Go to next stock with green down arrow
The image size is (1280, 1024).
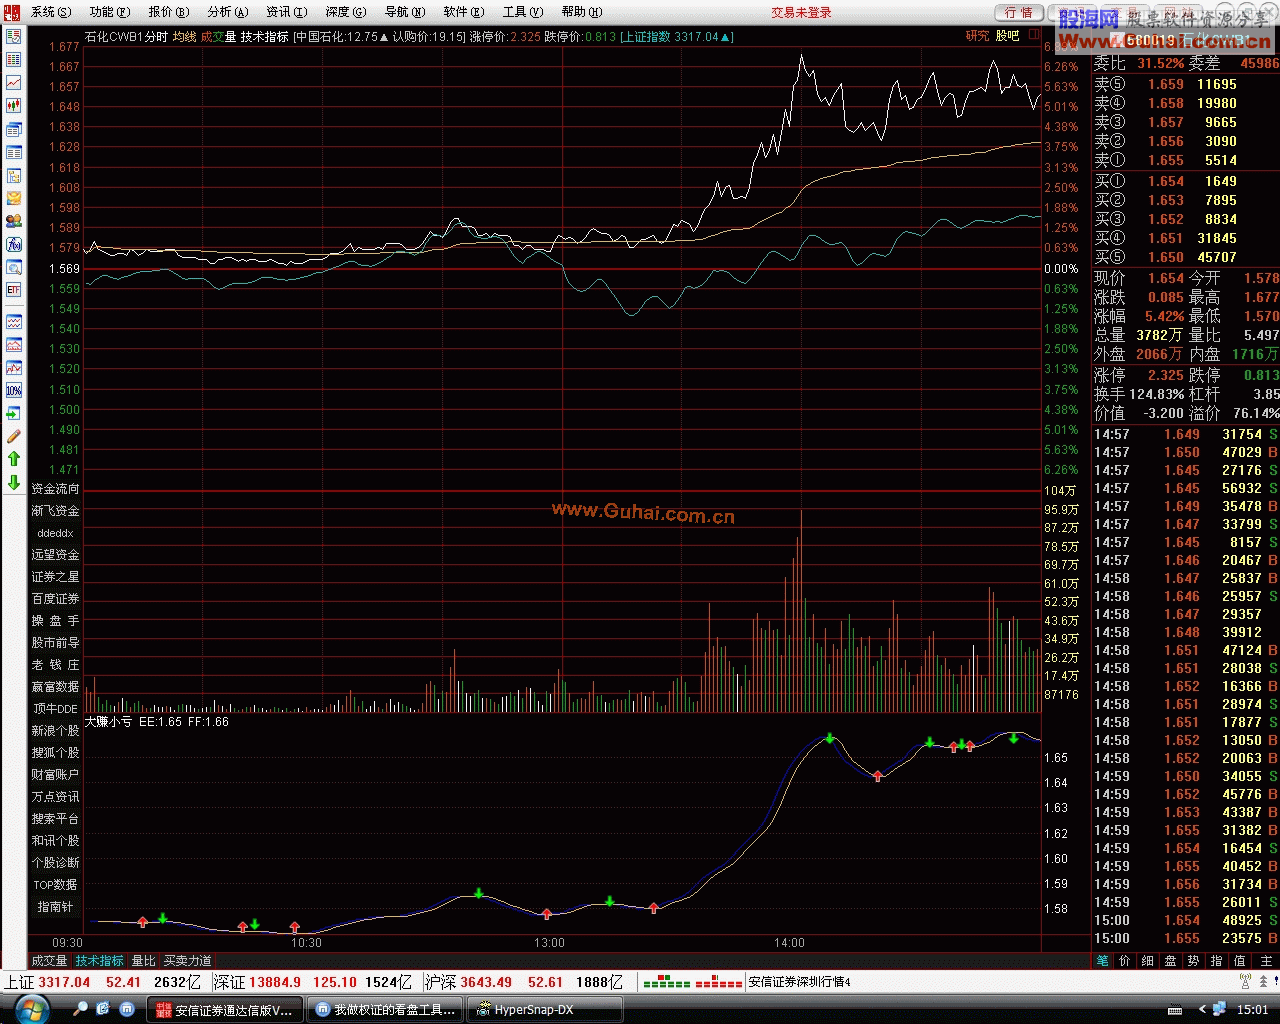14,482
